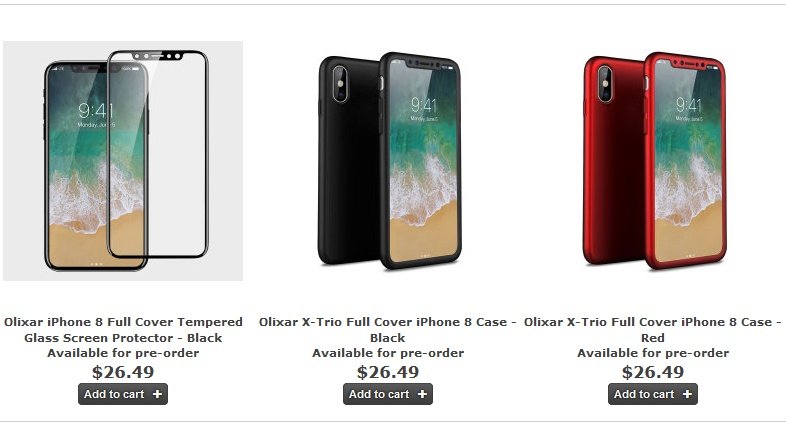Click the plus icon under the screen protector
This screenshot has width=786, height=443.
(157, 394)
